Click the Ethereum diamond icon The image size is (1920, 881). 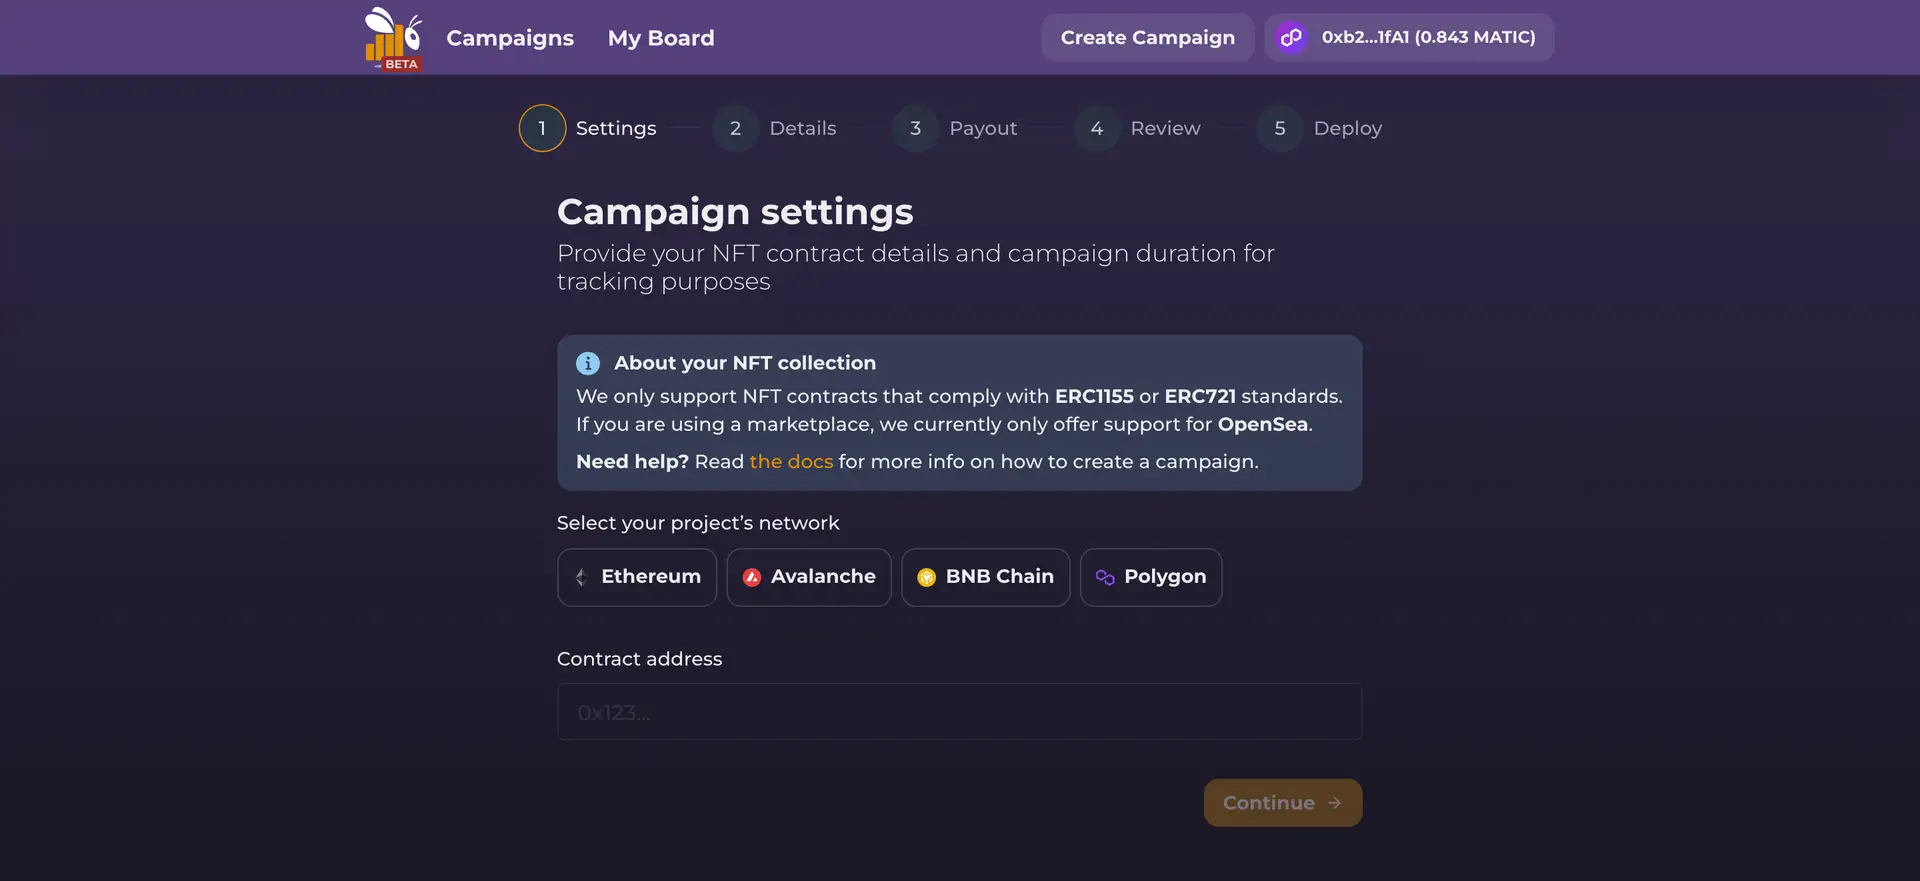(x=581, y=577)
